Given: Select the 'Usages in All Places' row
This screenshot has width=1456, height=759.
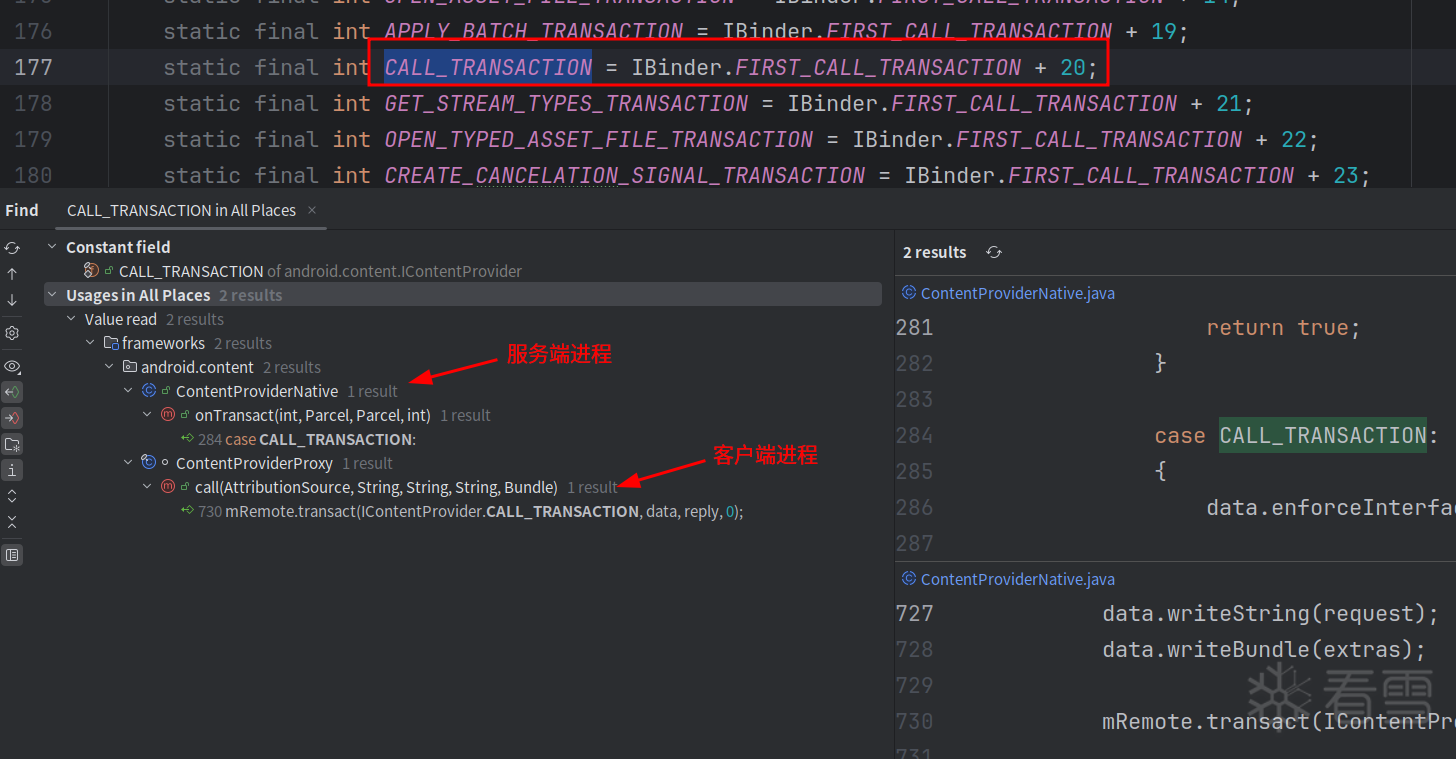Looking at the screenshot, I should point(463,295).
